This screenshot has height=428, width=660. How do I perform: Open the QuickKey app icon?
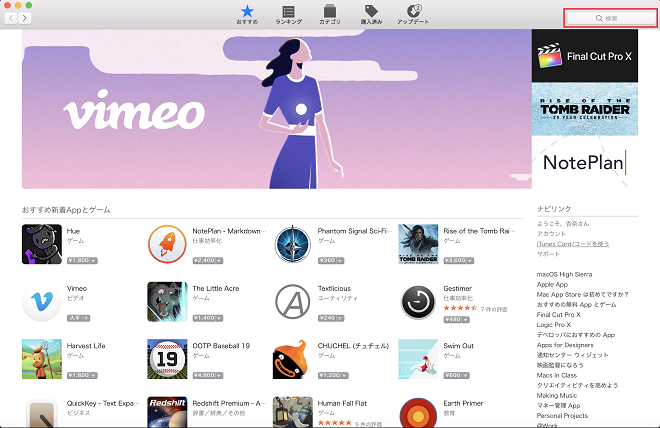tap(42, 412)
